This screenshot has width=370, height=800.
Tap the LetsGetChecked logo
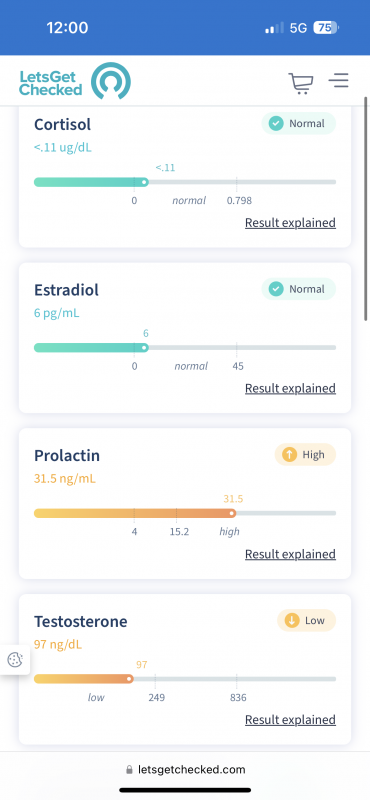coord(75,81)
